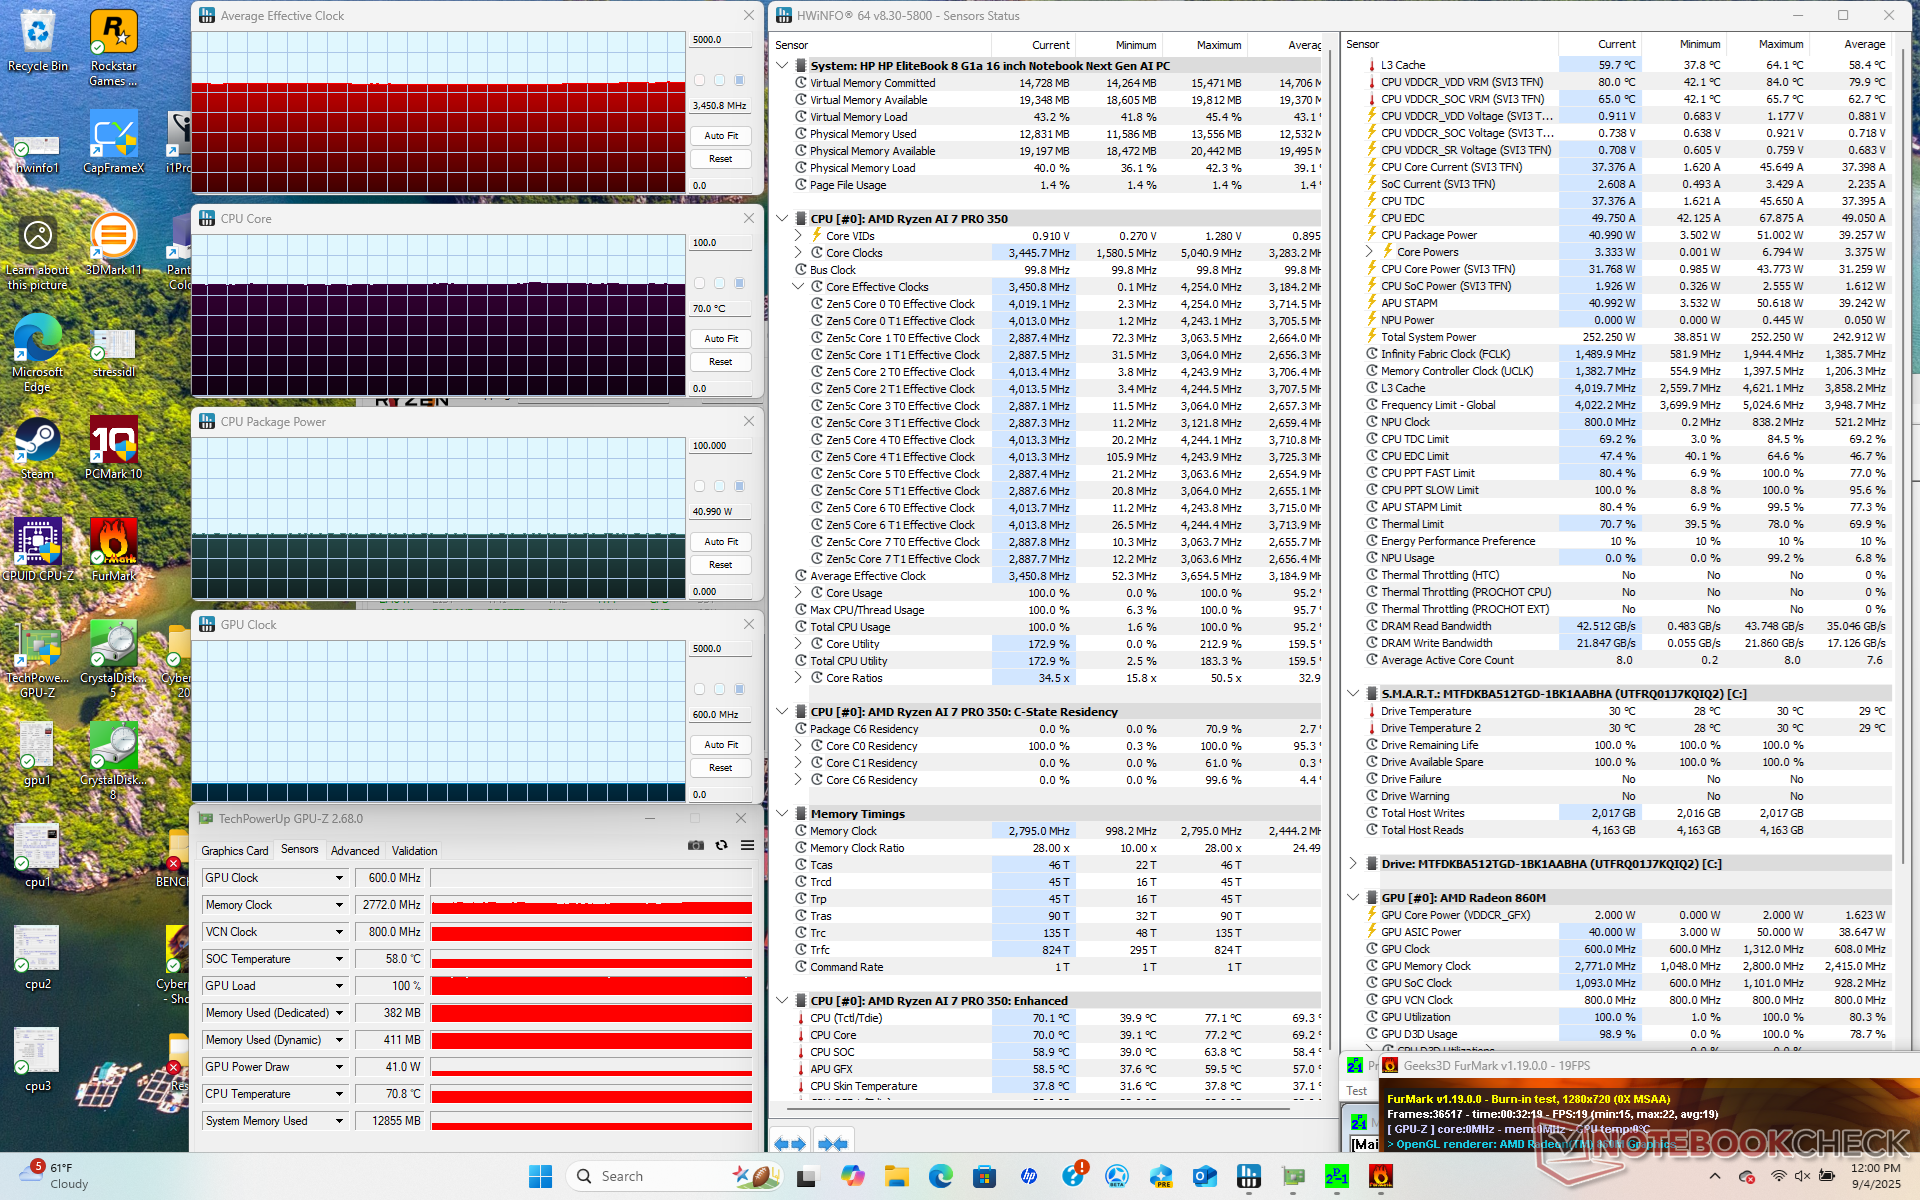Open the GPU Clock sensor dropdown

[x=339, y=878]
